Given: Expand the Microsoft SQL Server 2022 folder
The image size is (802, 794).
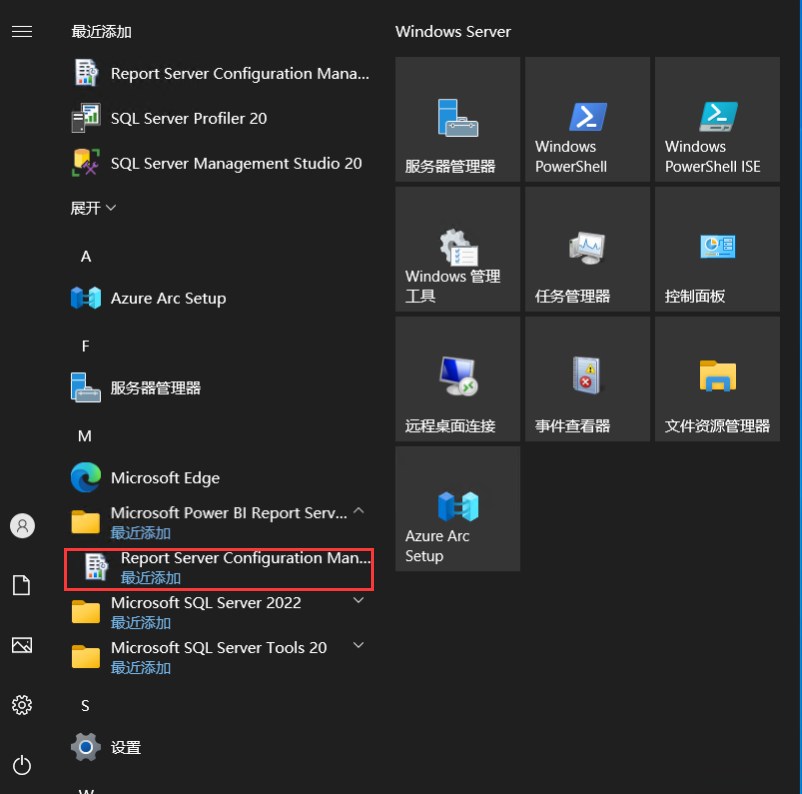Looking at the screenshot, I should coord(220,612).
